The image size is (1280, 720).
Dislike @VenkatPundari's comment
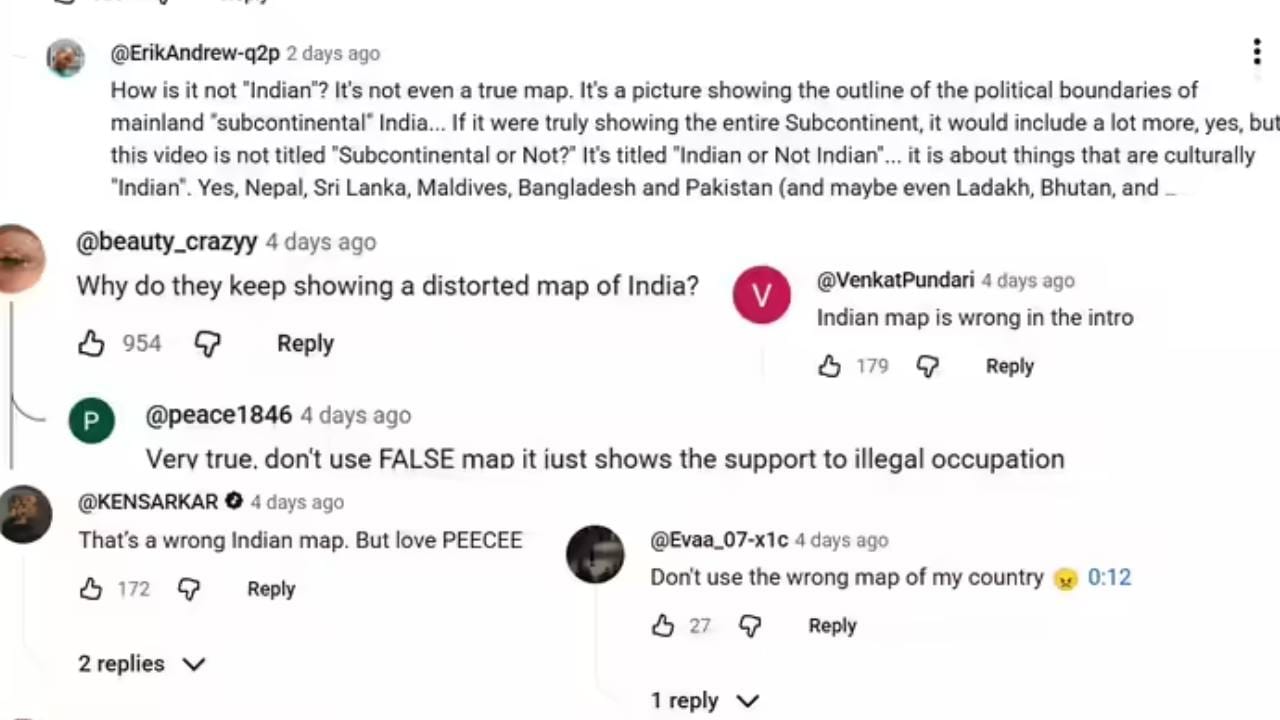[x=928, y=367]
